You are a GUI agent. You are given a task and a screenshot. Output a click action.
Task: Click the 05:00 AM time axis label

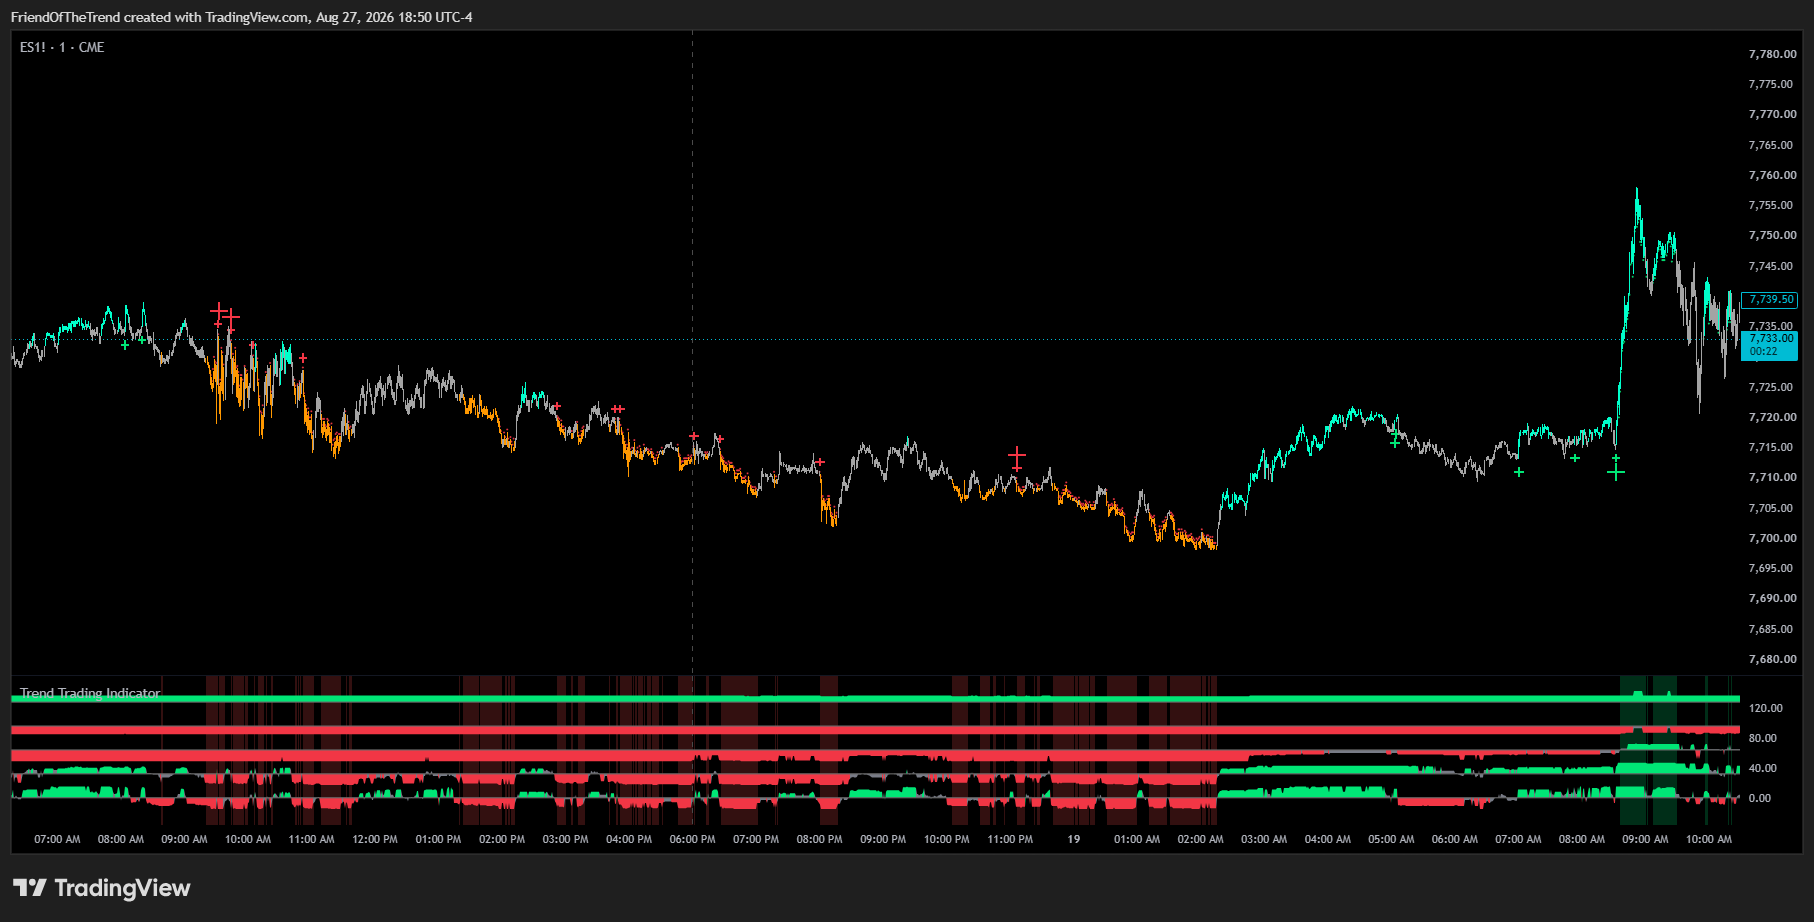pyautogui.click(x=1391, y=839)
